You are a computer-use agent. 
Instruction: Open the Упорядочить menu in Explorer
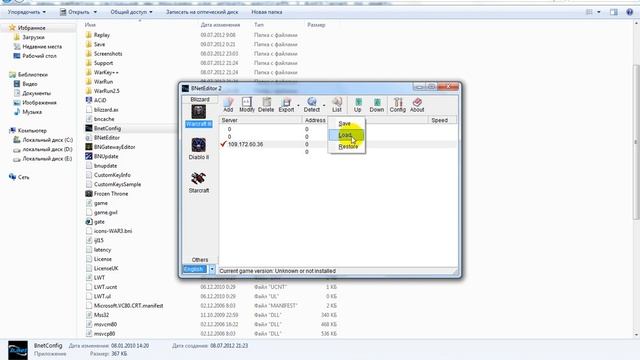(x=27, y=12)
